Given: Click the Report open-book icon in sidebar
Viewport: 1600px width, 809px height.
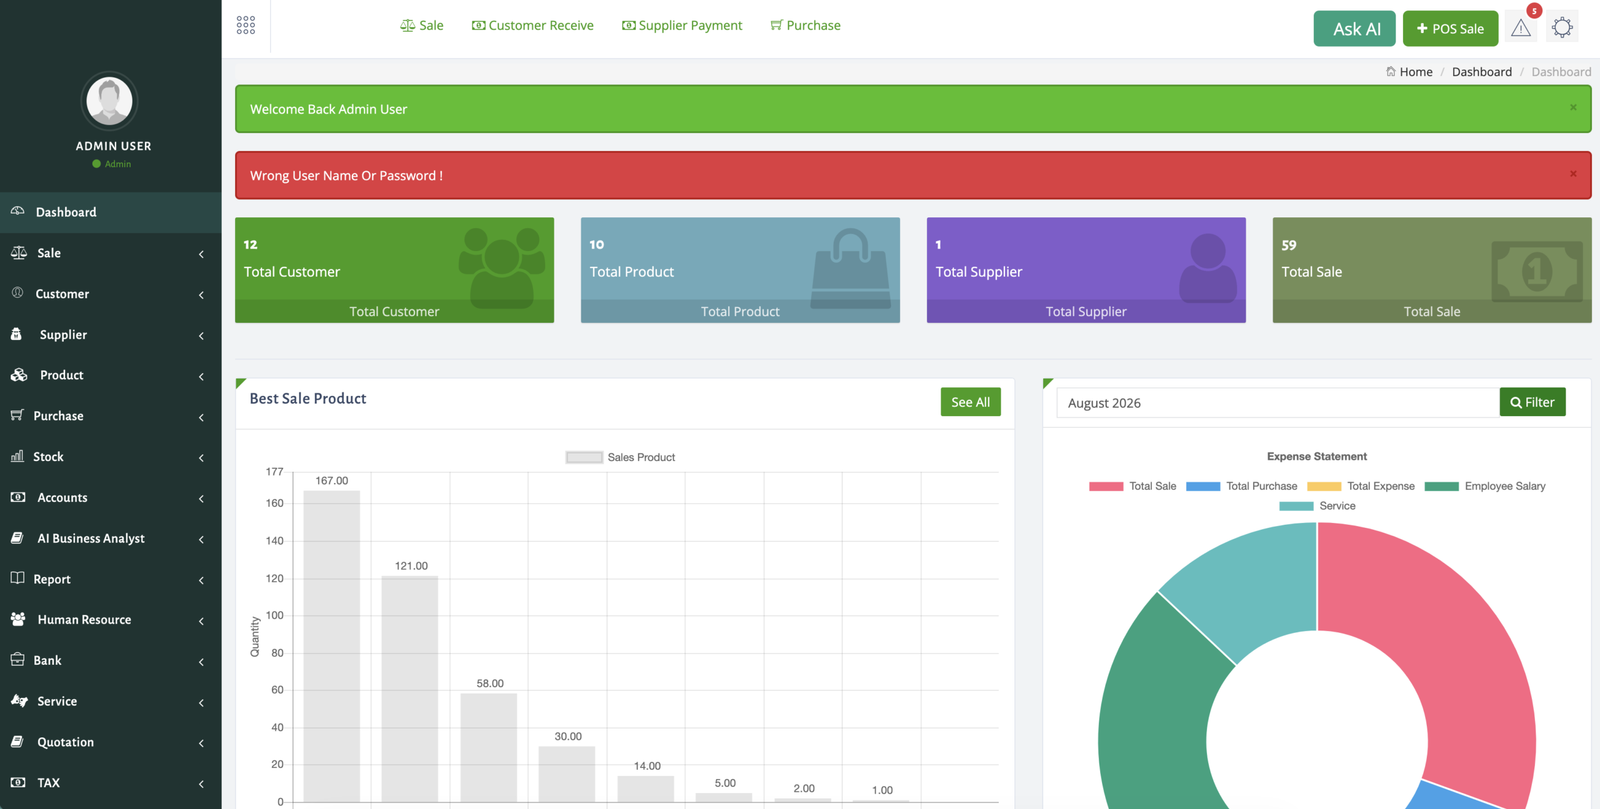Looking at the screenshot, I should [x=17, y=578].
